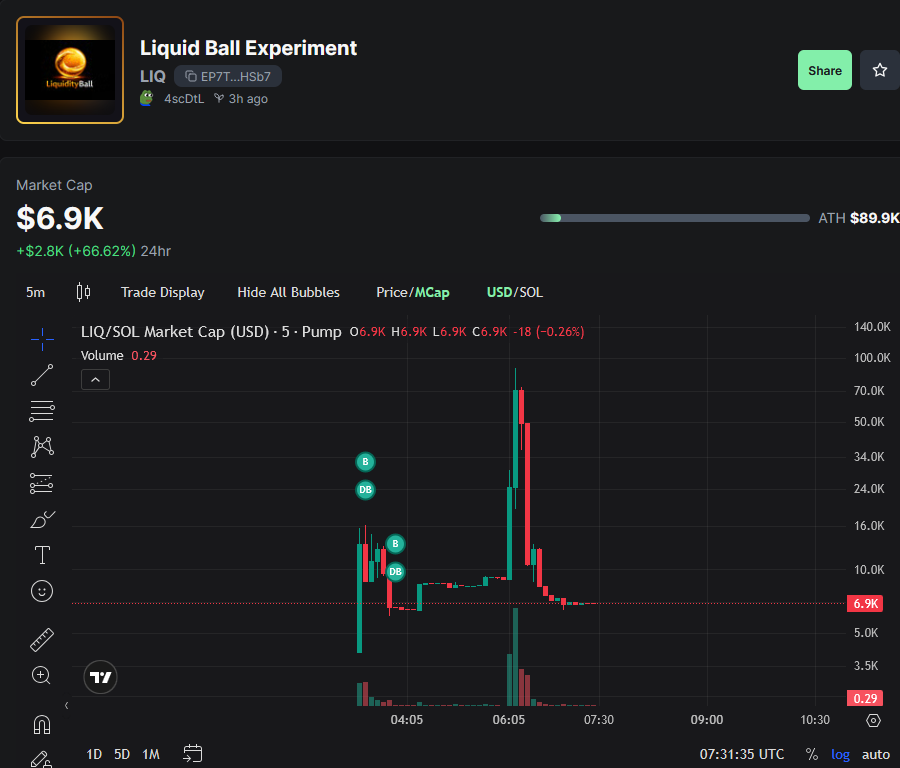Add token to favorites with star
The height and width of the screenshot is (768, 900).
click(879, 70)
